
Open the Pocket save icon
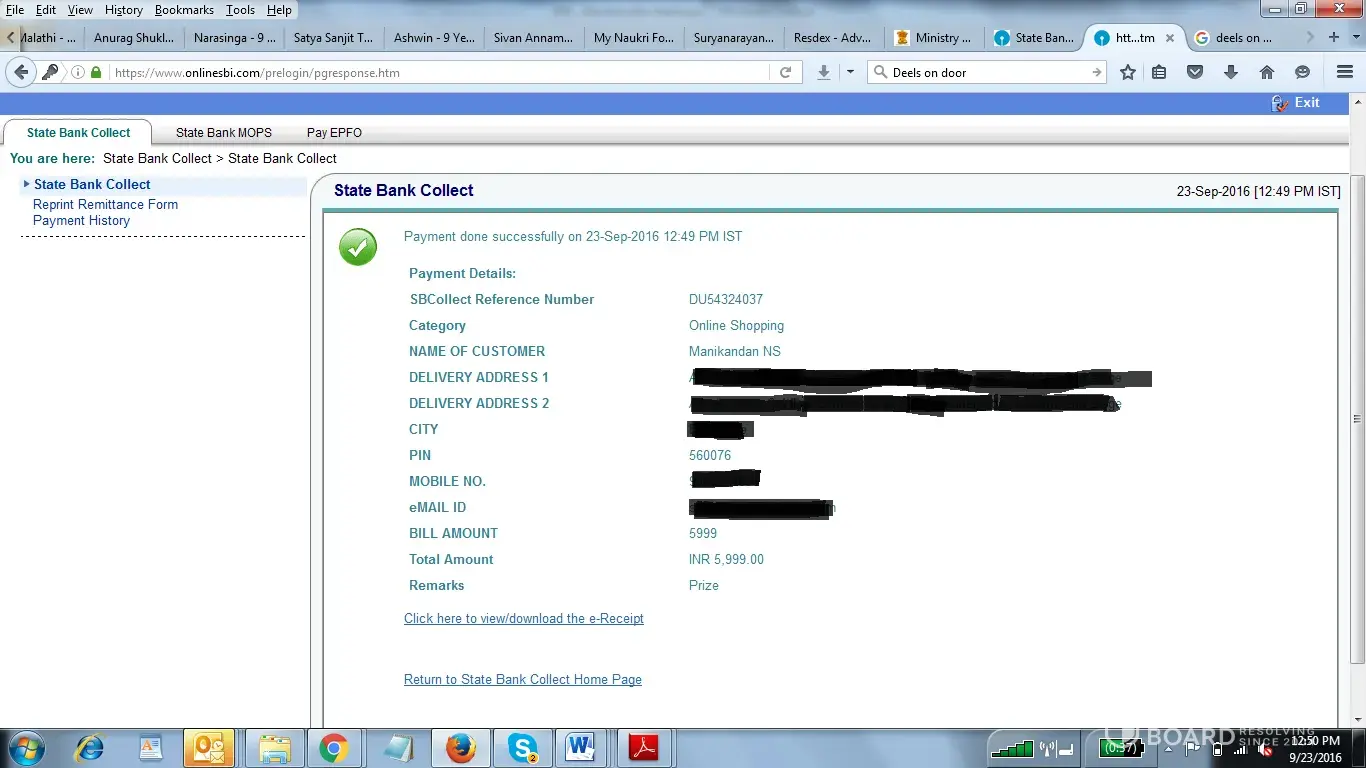click(x=1195, y=72)
